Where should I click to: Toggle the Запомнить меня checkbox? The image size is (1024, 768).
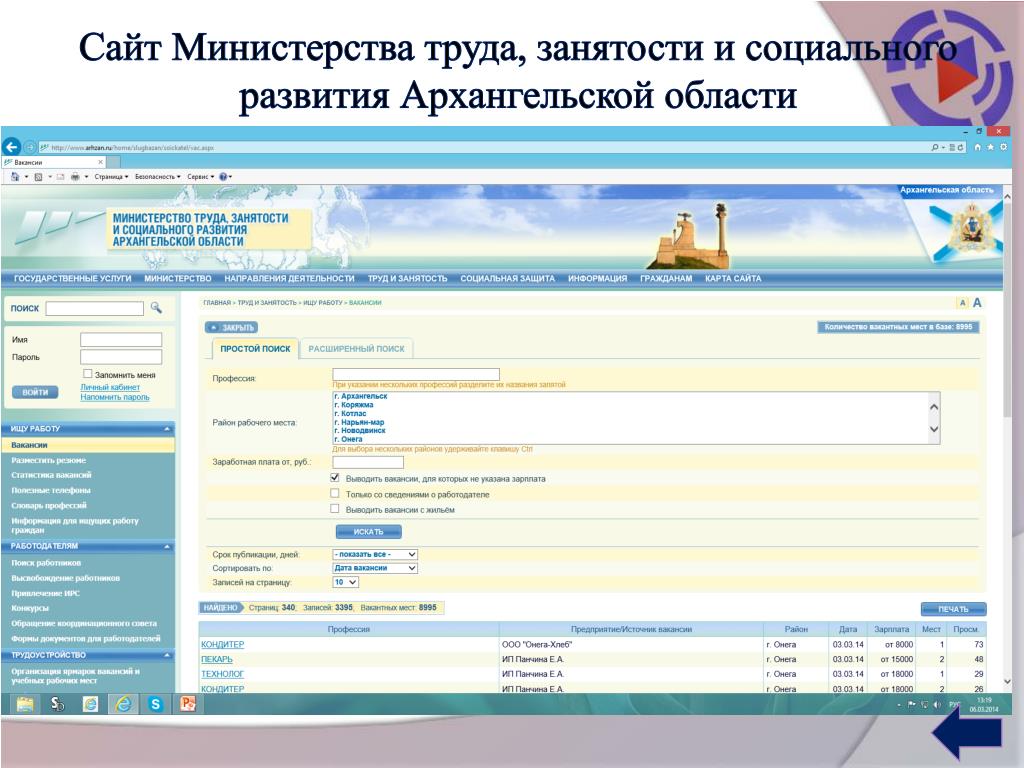coord(88,374)
